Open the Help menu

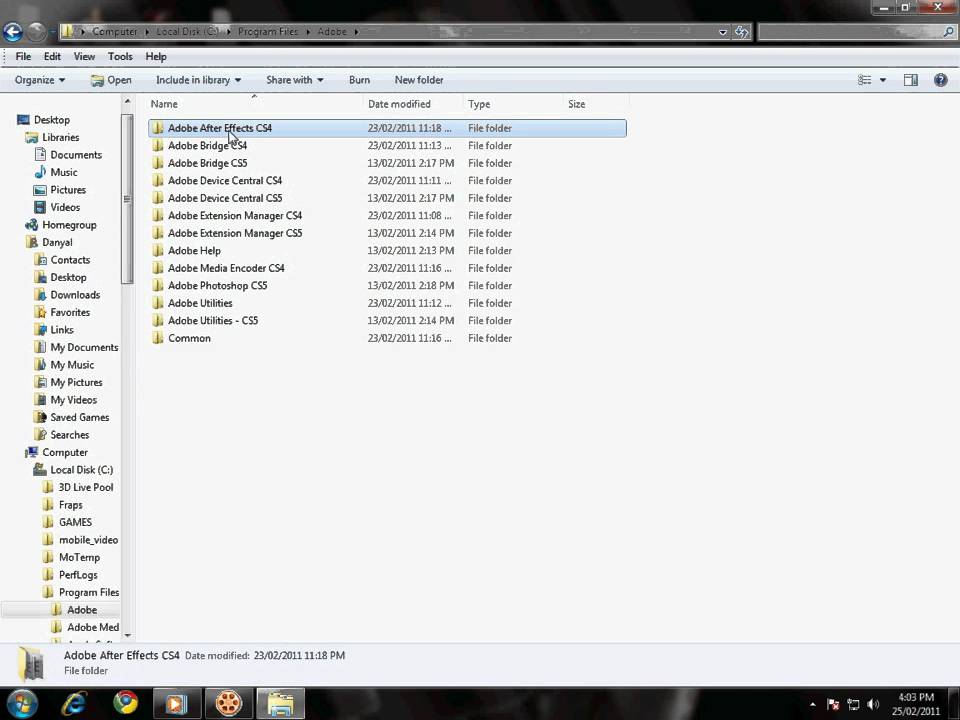156,56
